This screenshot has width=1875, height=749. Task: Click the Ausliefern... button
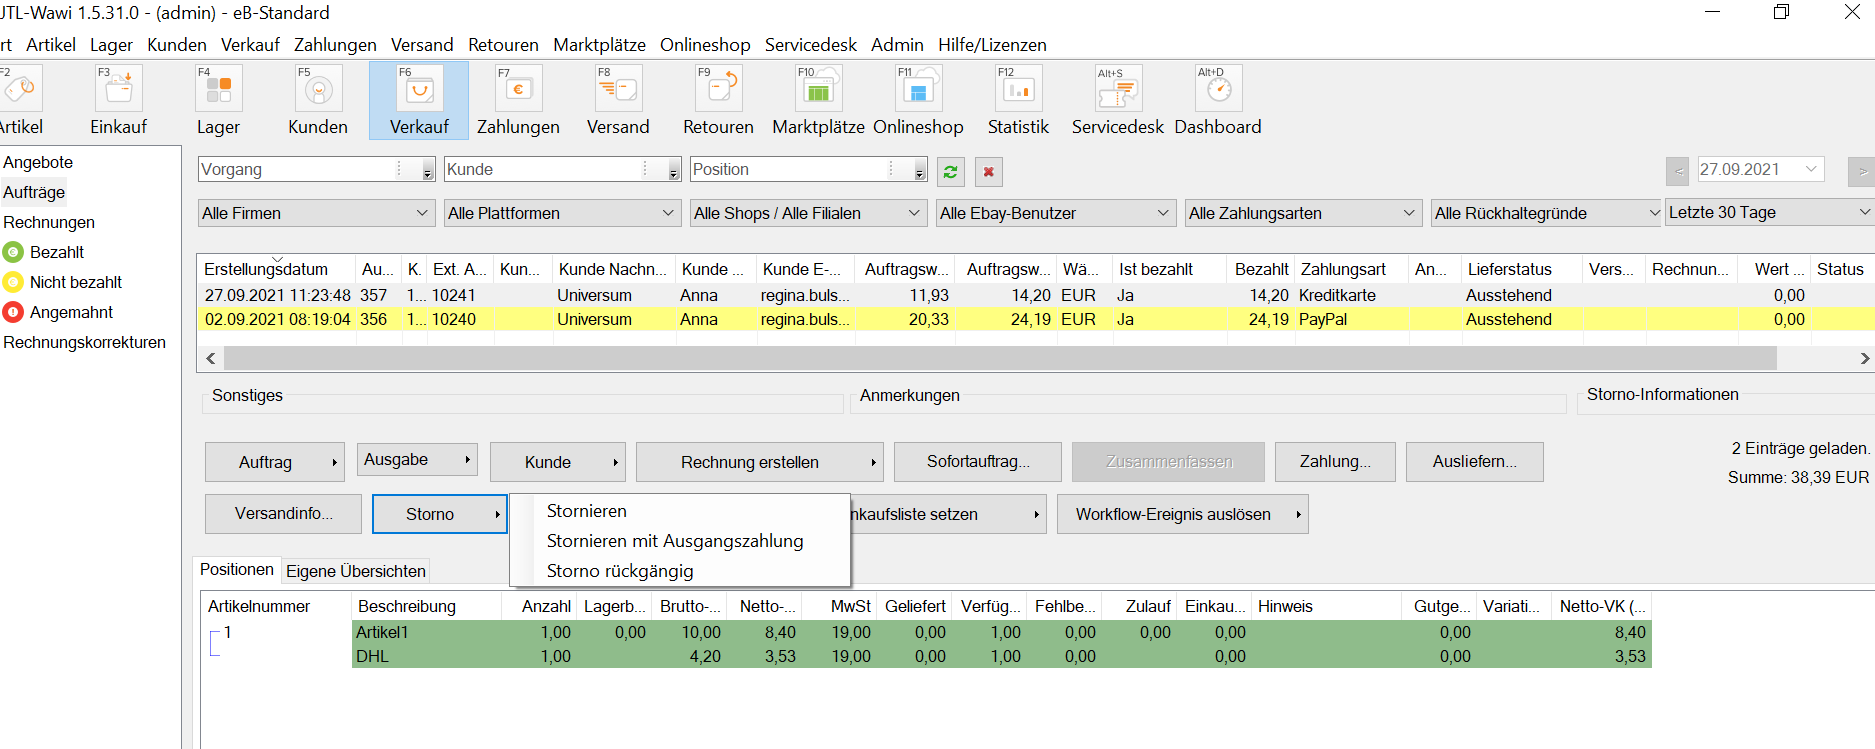click(x=1474, y=462)
